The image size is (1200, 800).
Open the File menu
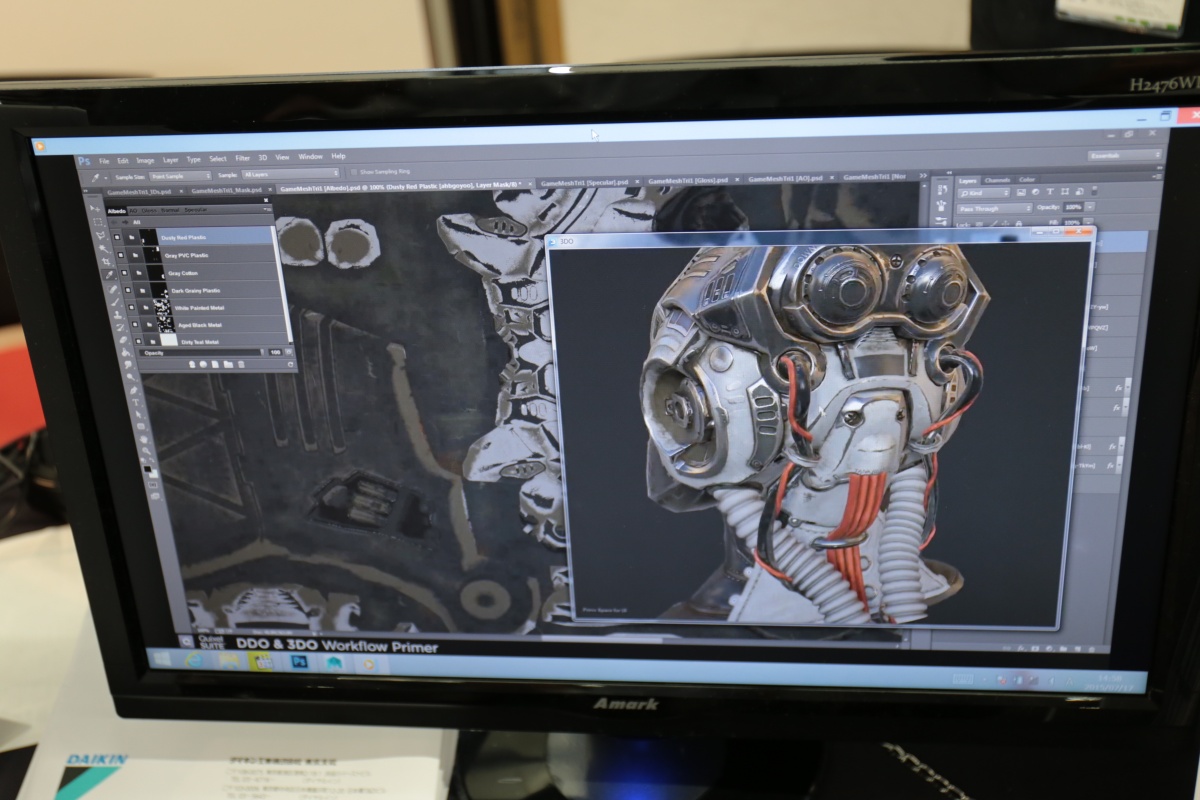coord(104,161)
